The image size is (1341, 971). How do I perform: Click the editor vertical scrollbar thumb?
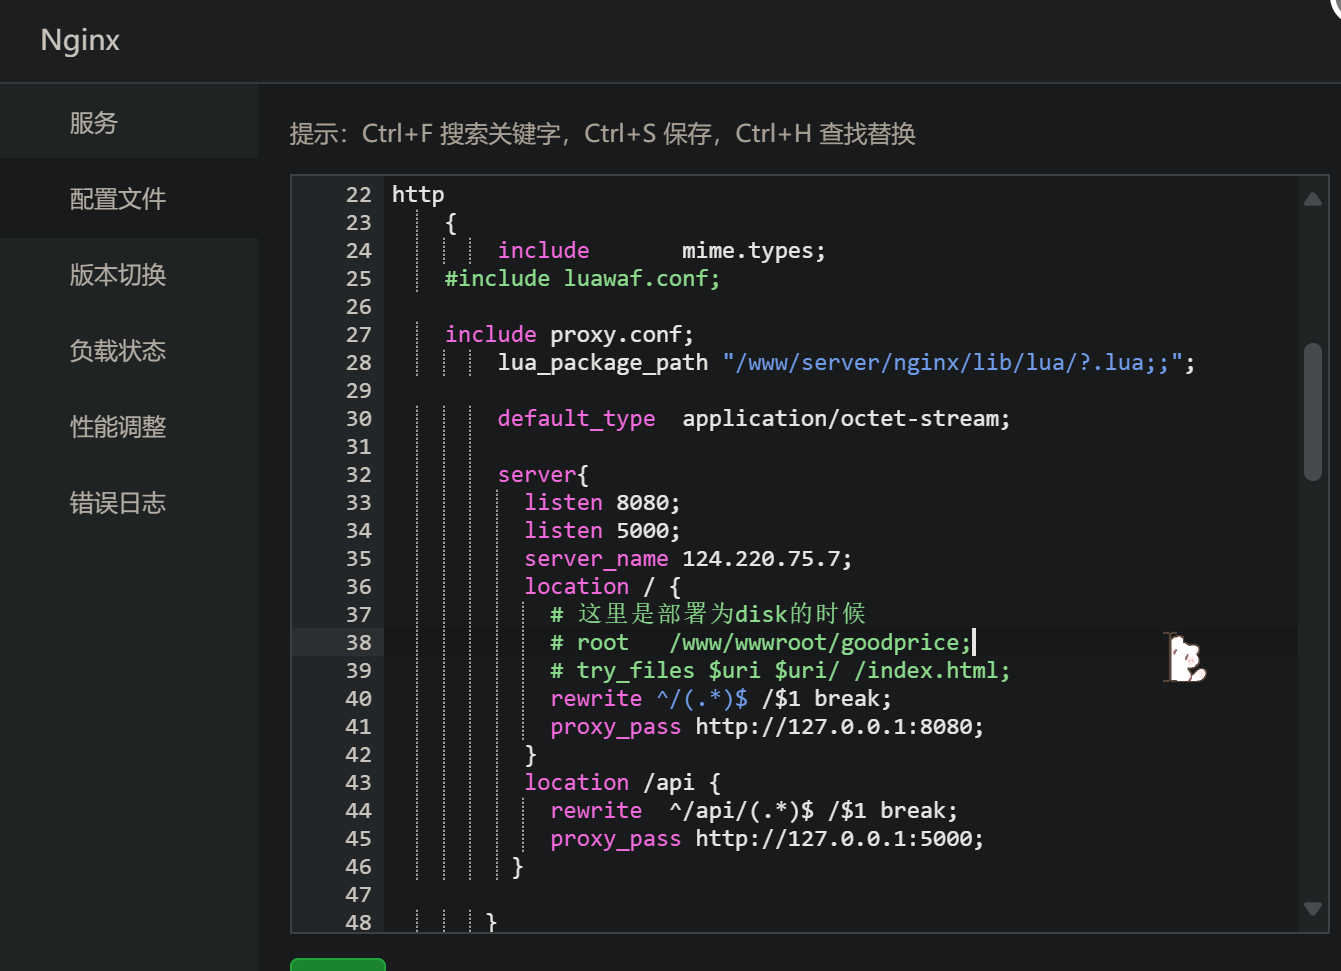pos(1313,412)
